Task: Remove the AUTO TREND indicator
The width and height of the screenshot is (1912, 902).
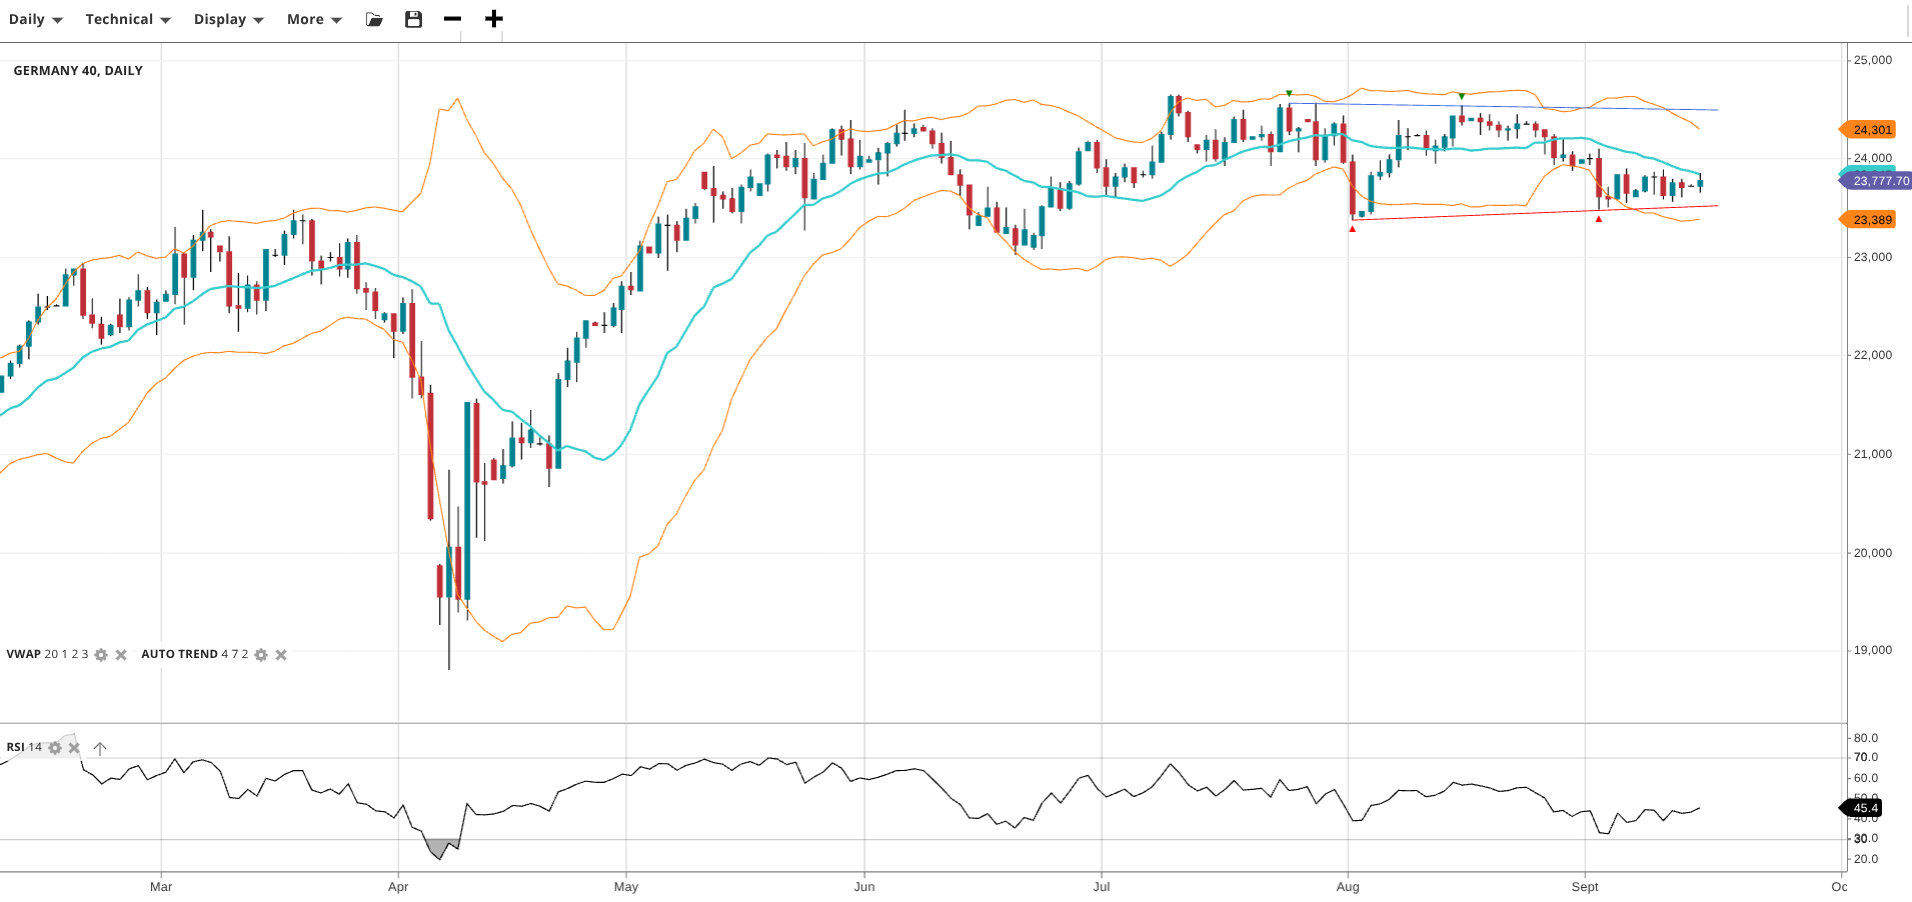Action: coord(281,655)
